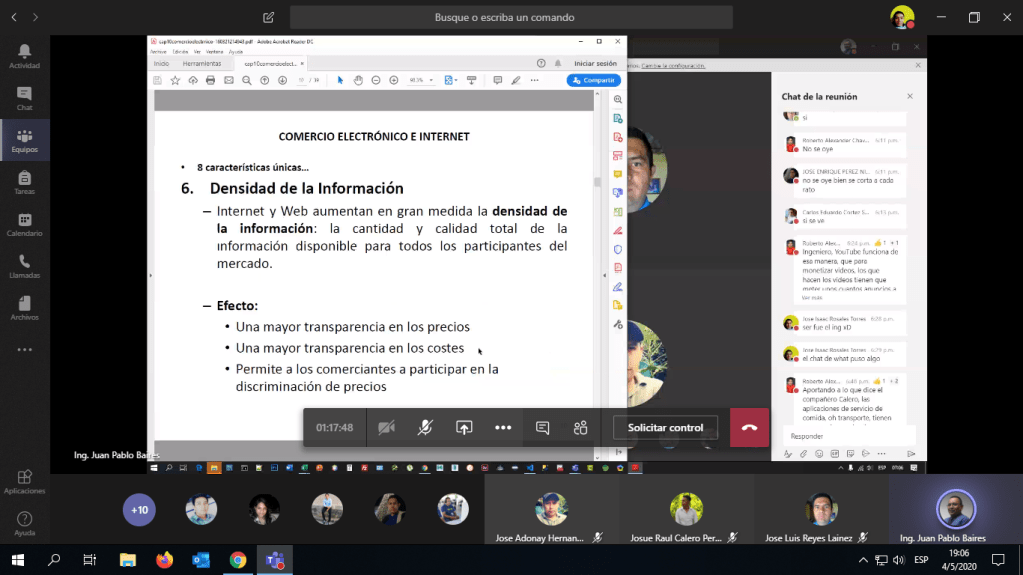
Task: Click the share screen icon in meeting bar
Action: (464, 427)
